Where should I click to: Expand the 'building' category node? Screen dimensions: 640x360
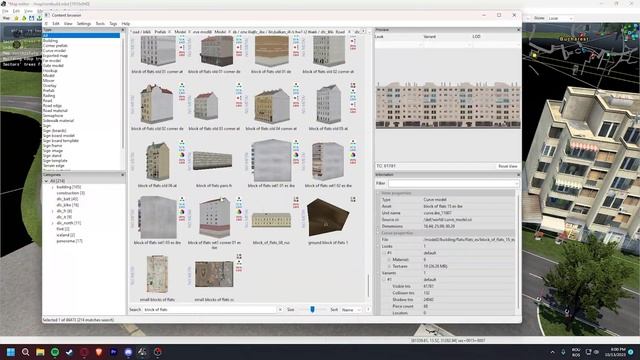coord(53,187)
